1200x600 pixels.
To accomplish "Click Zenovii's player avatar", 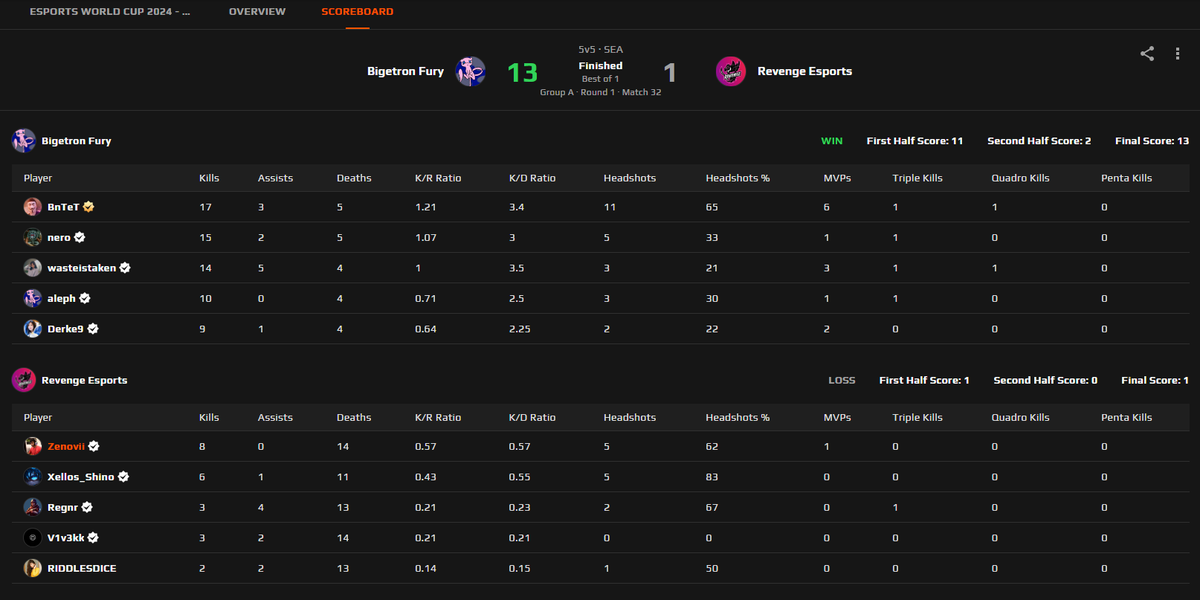I will [30, 446].
